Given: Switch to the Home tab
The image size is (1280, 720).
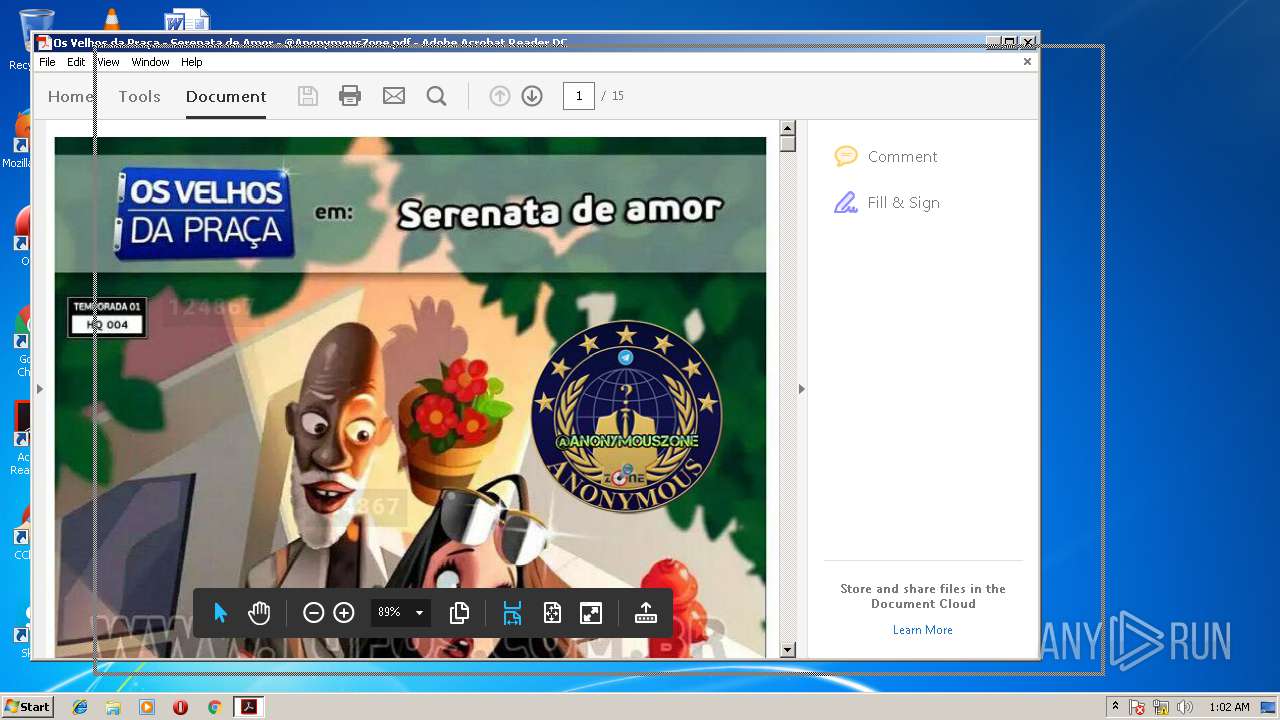Looking at the screenshot, I should coord(70,96).
